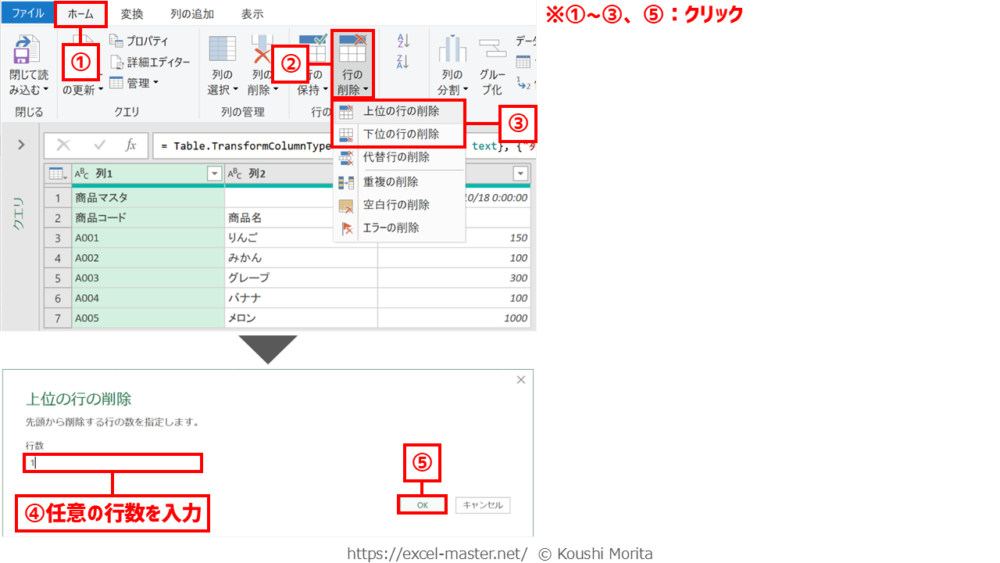Screen dimensions: 1000x563
Task: Switch to the 変換 (Transform) ribbon tab
Action: tap(132, 14)
